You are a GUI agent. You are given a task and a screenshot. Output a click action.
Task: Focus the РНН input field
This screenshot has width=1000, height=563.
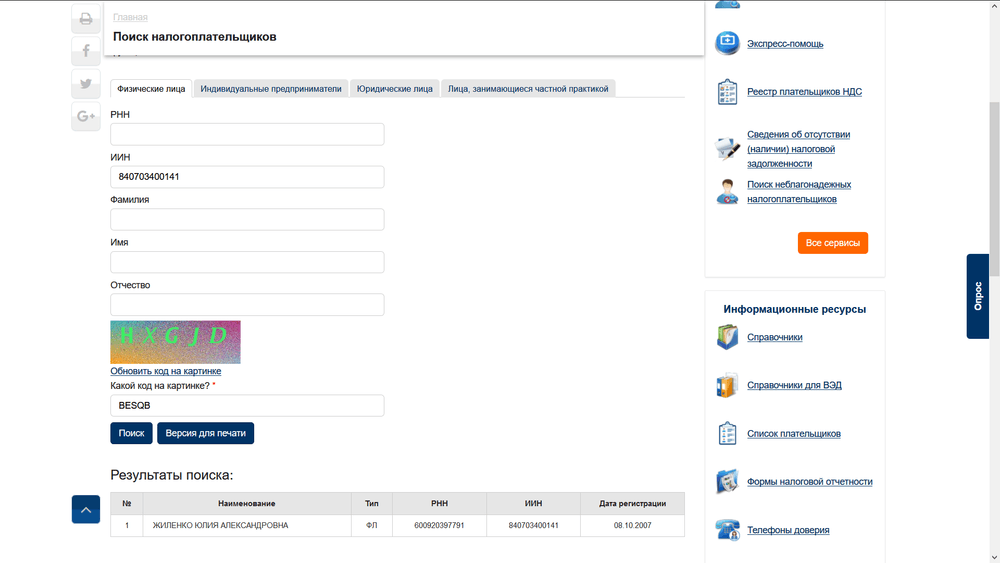click(x=247, y=135)
